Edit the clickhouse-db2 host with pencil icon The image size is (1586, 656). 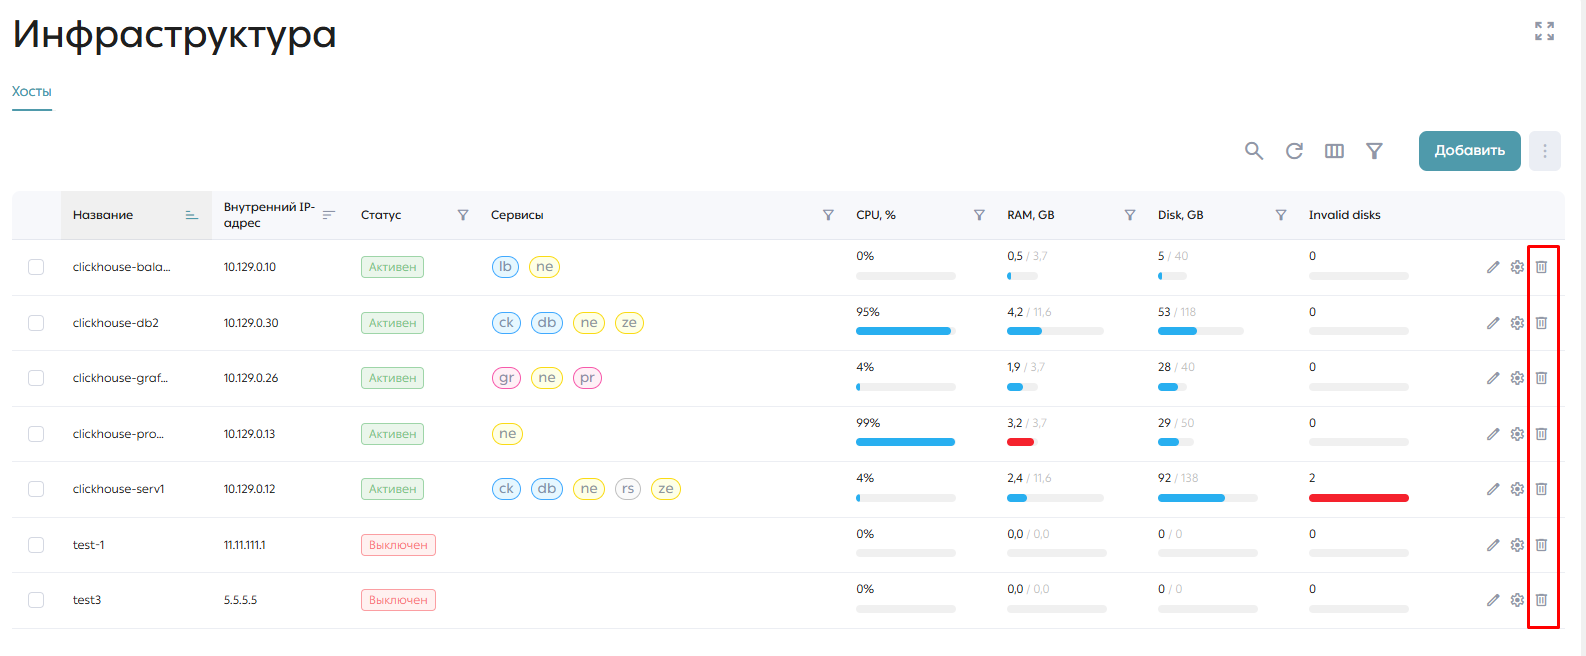1493,323
